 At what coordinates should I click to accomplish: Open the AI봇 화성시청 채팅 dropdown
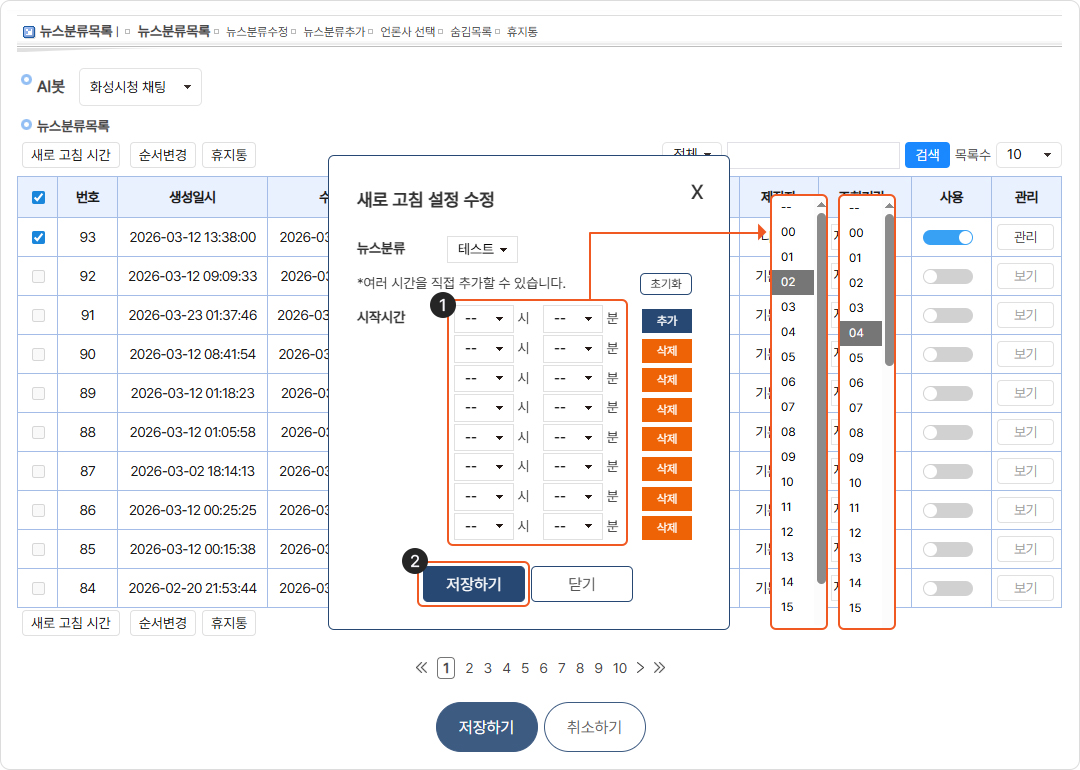click(140, 87)
